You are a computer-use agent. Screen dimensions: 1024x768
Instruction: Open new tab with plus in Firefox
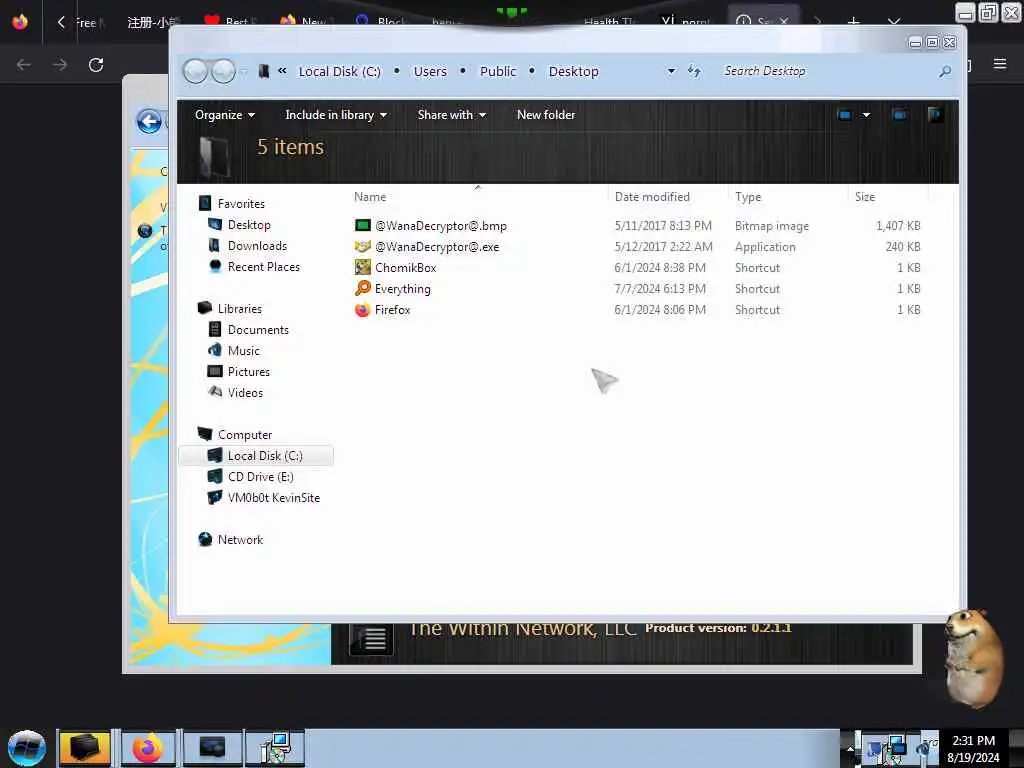[x=853, y=22]
